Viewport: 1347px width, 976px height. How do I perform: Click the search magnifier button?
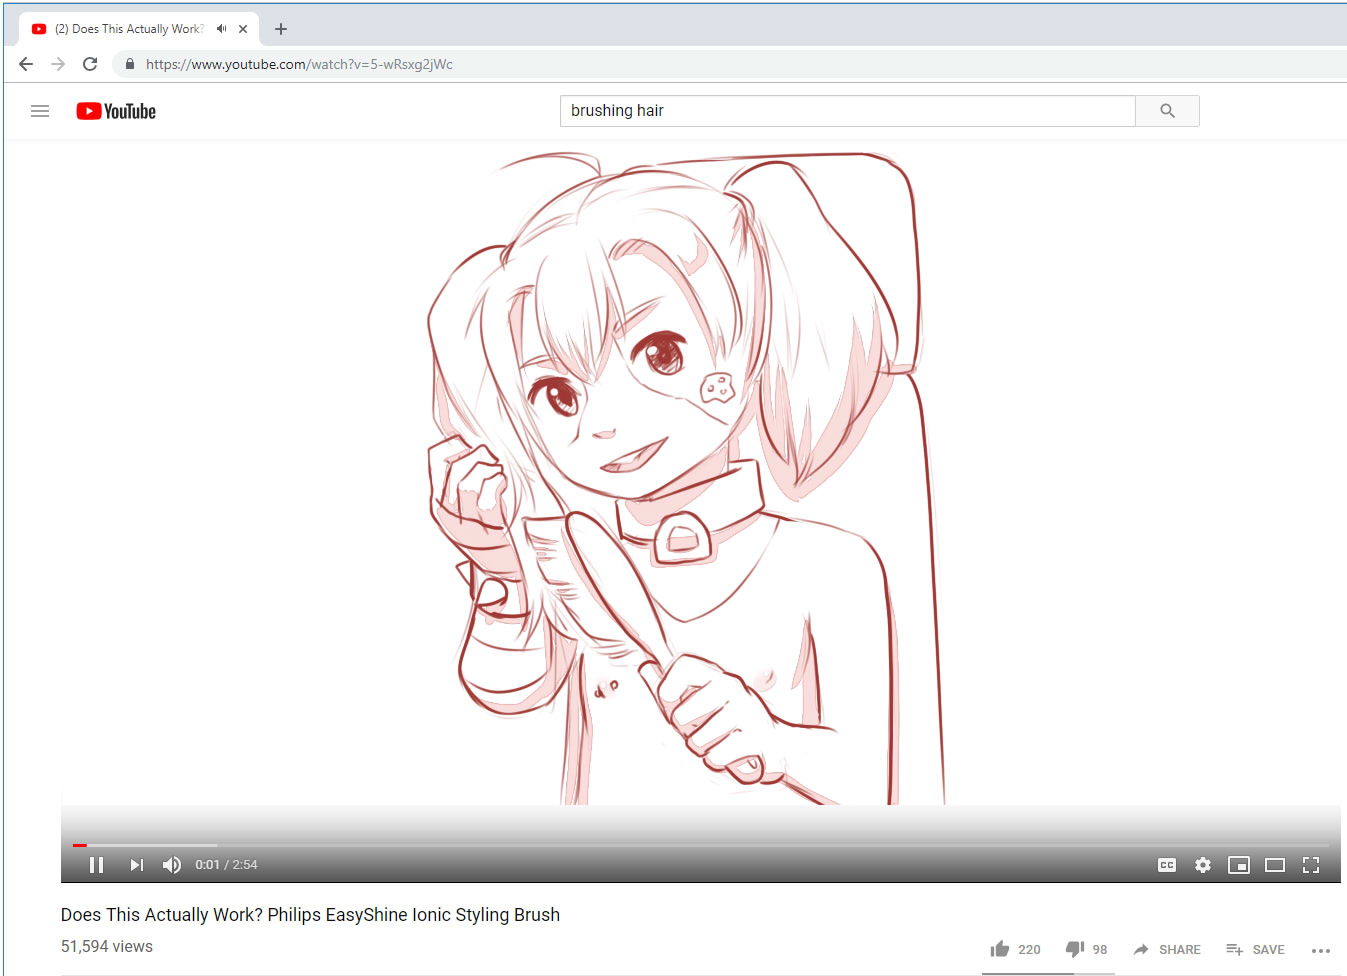(1167, 111)
